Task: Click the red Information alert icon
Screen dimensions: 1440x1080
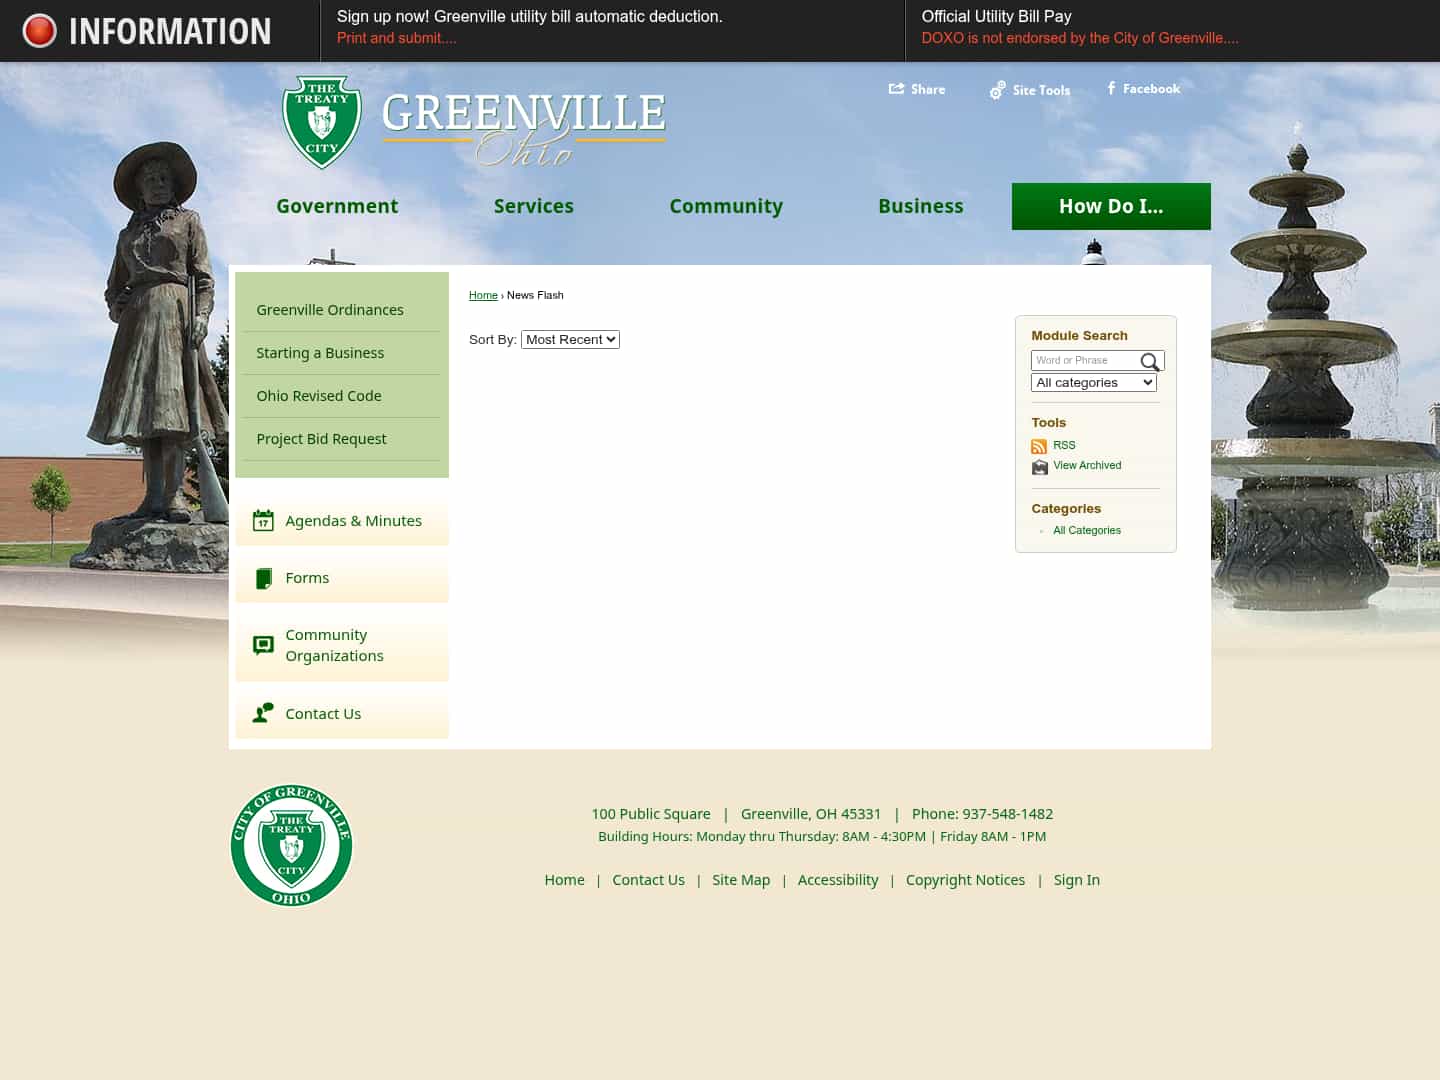Action: 39,30
